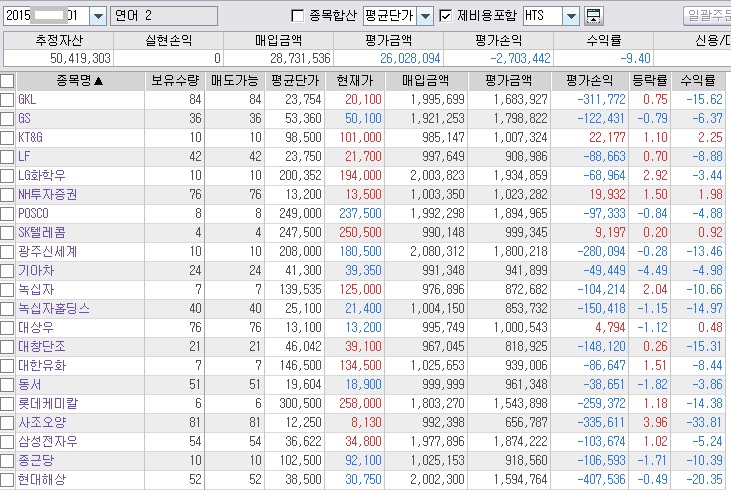Click 기아차 change rate -4.49
This screenshot has width=731, height=495.
(x=652, y=271)
